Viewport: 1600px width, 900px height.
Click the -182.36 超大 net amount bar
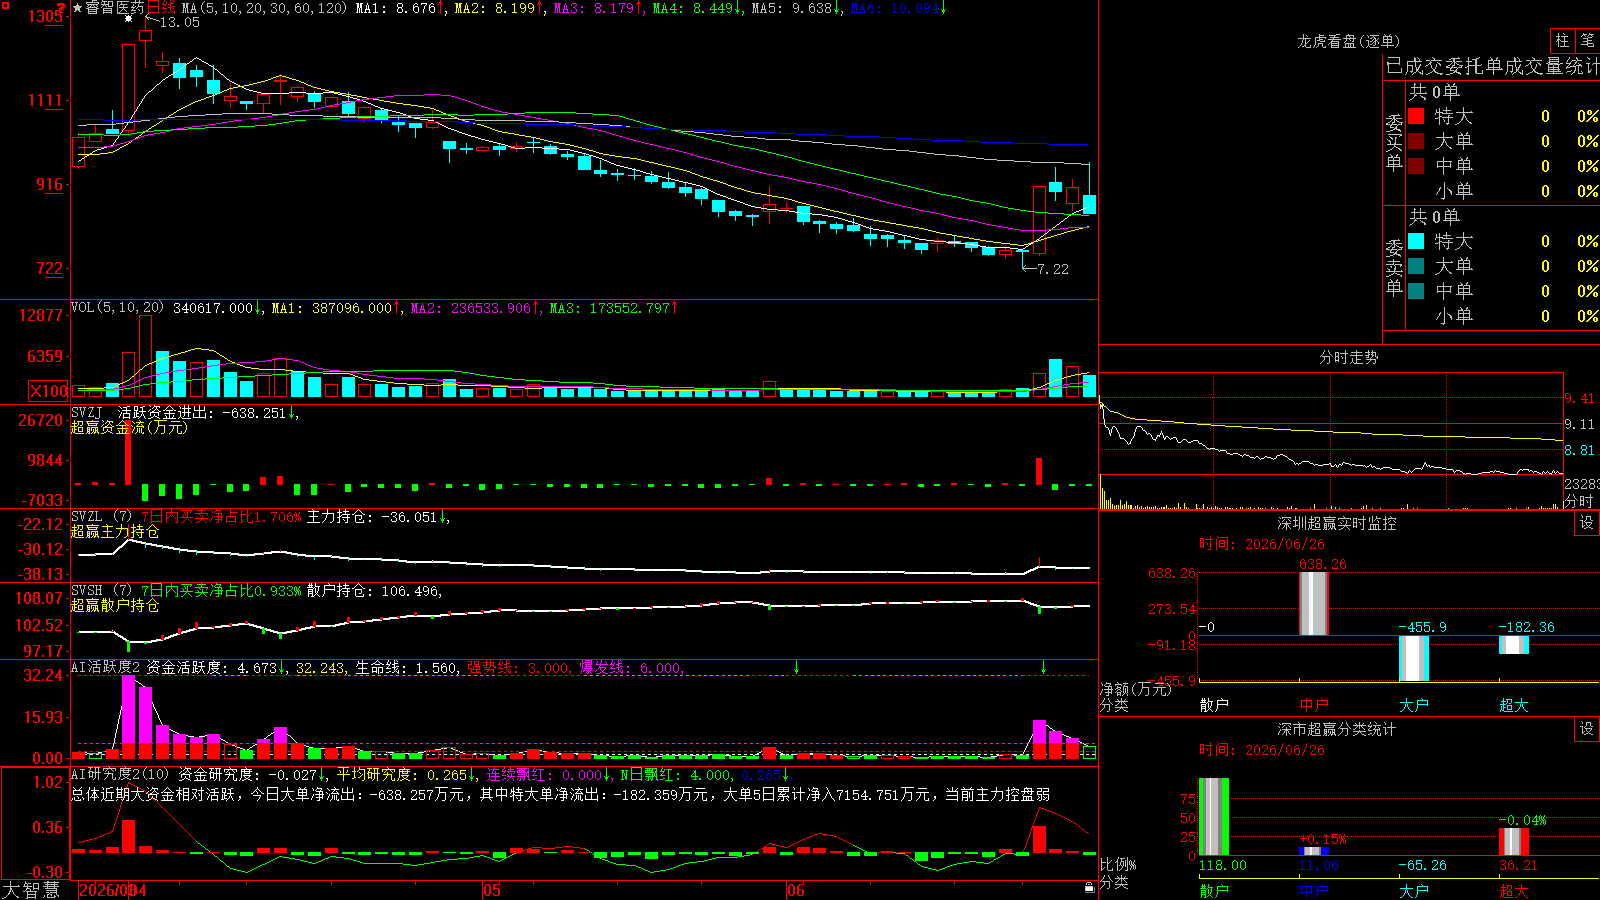click(x=1514, y=645)
